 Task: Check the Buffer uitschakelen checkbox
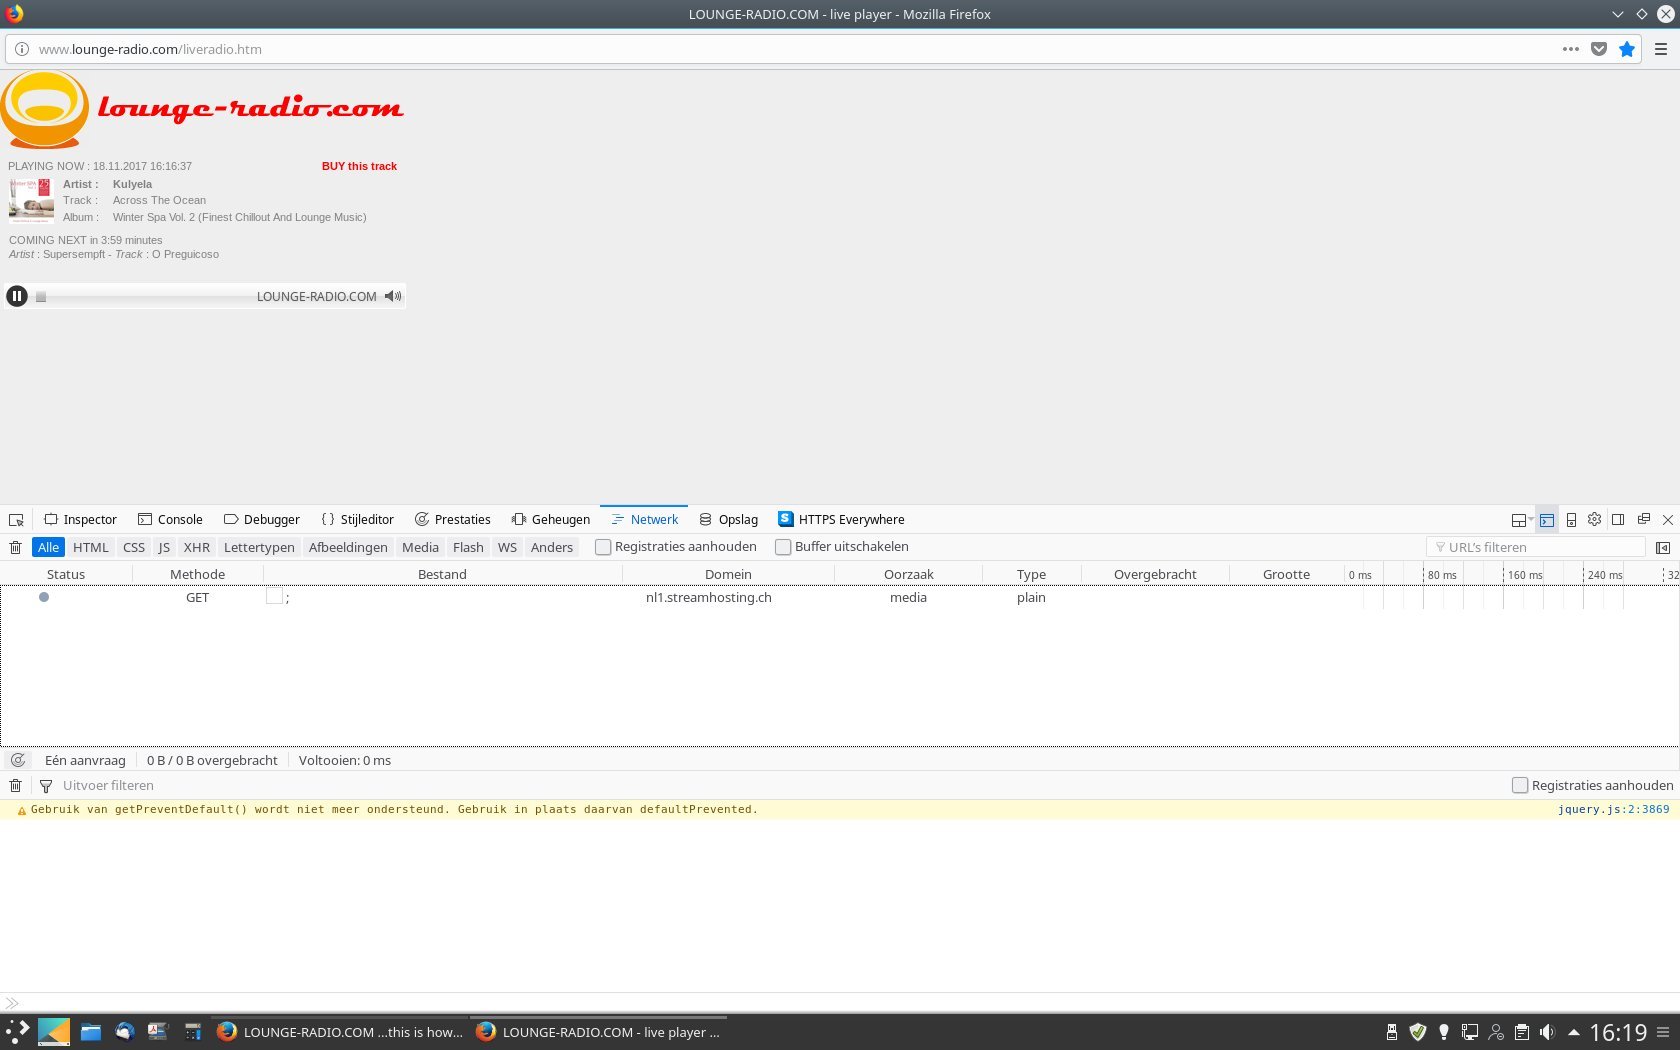[783, 547]
